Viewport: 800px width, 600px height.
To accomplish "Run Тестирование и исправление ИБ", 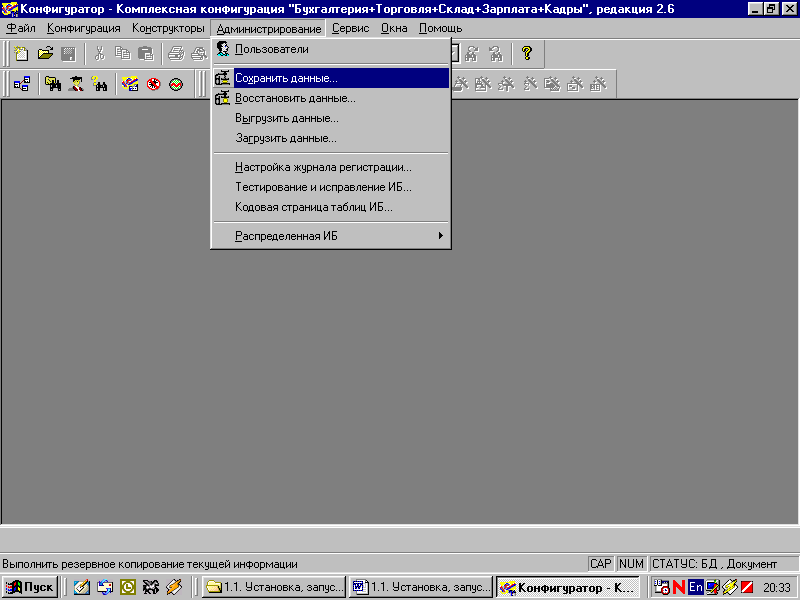I will tap(331, 187).
